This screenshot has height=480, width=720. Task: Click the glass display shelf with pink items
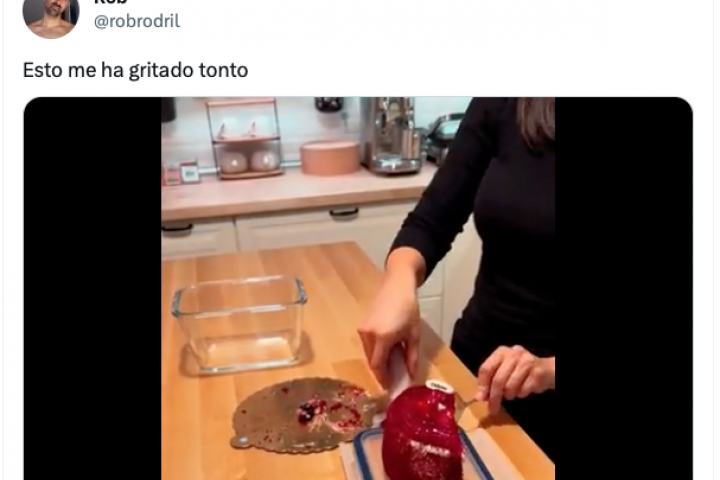pos(245,139)
